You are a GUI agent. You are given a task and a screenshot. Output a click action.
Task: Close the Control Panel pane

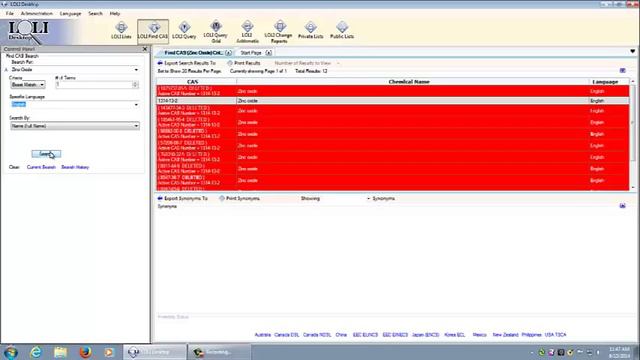pos(145,49)
